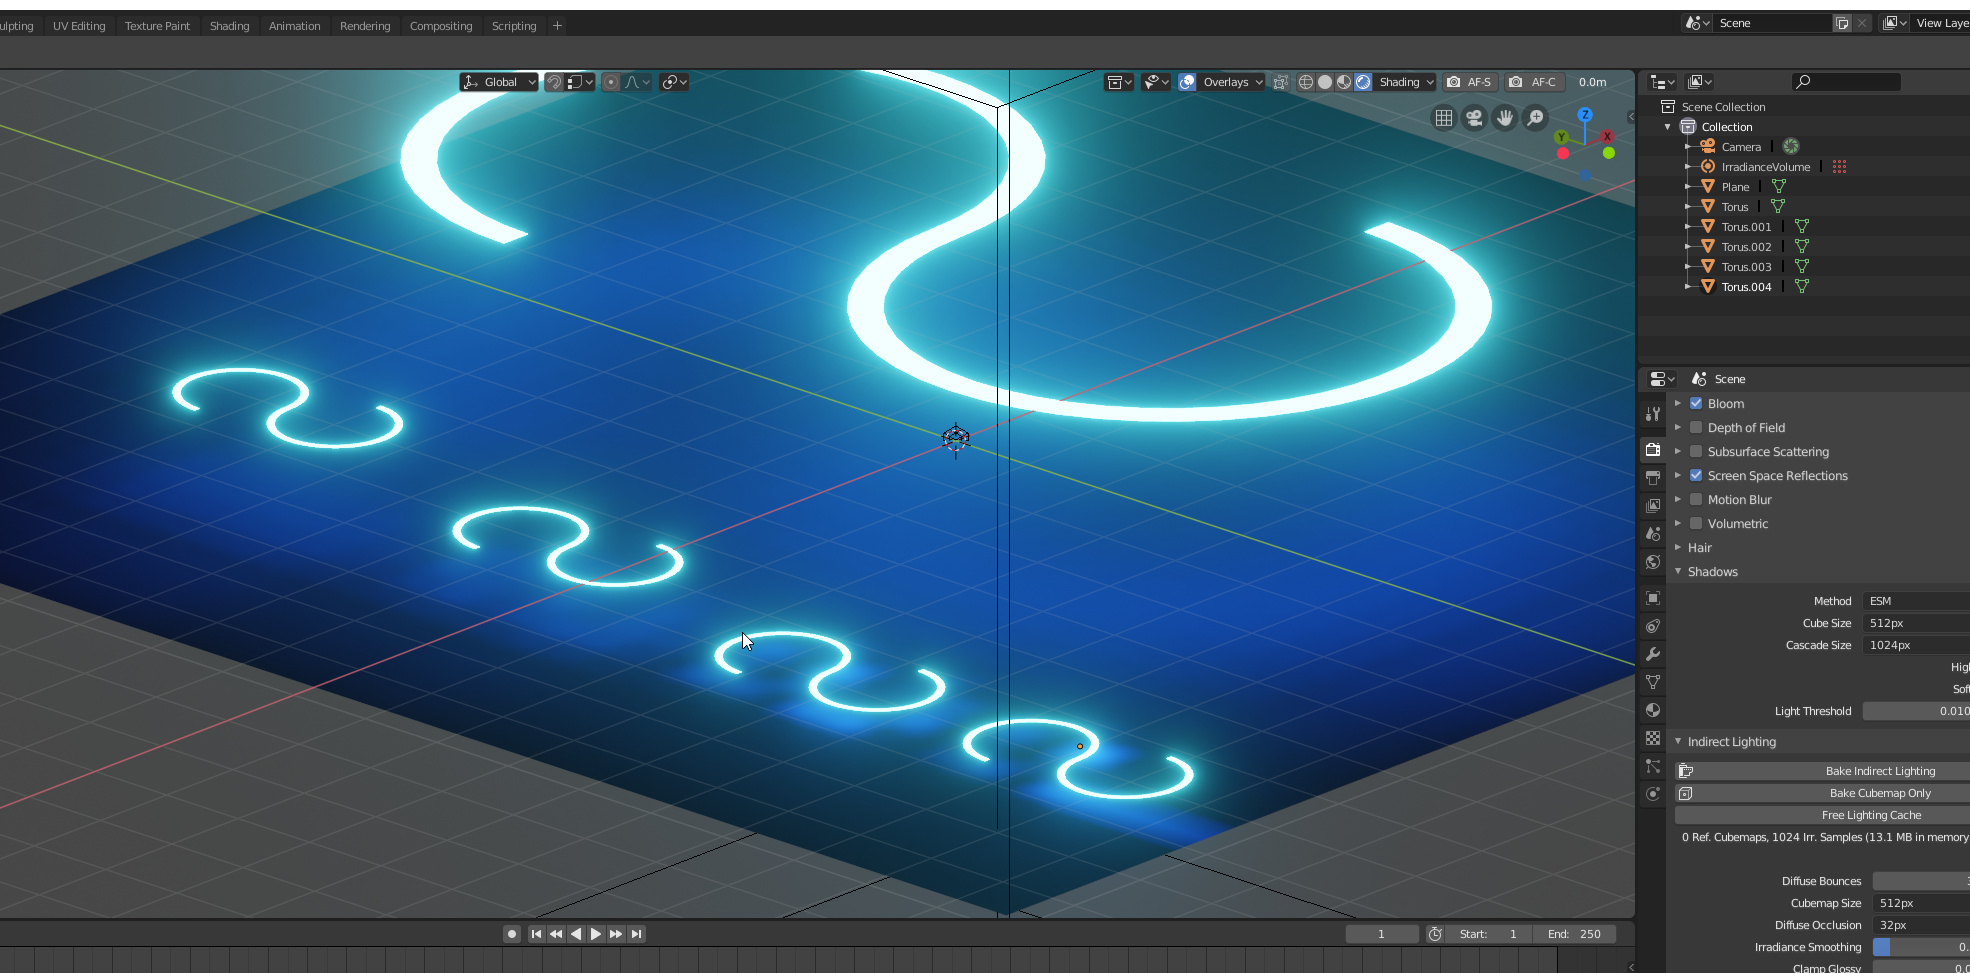Switch to solid viewport shading
The height and width of the screenshot is (973, 1970).
[x=1325, y=82]
